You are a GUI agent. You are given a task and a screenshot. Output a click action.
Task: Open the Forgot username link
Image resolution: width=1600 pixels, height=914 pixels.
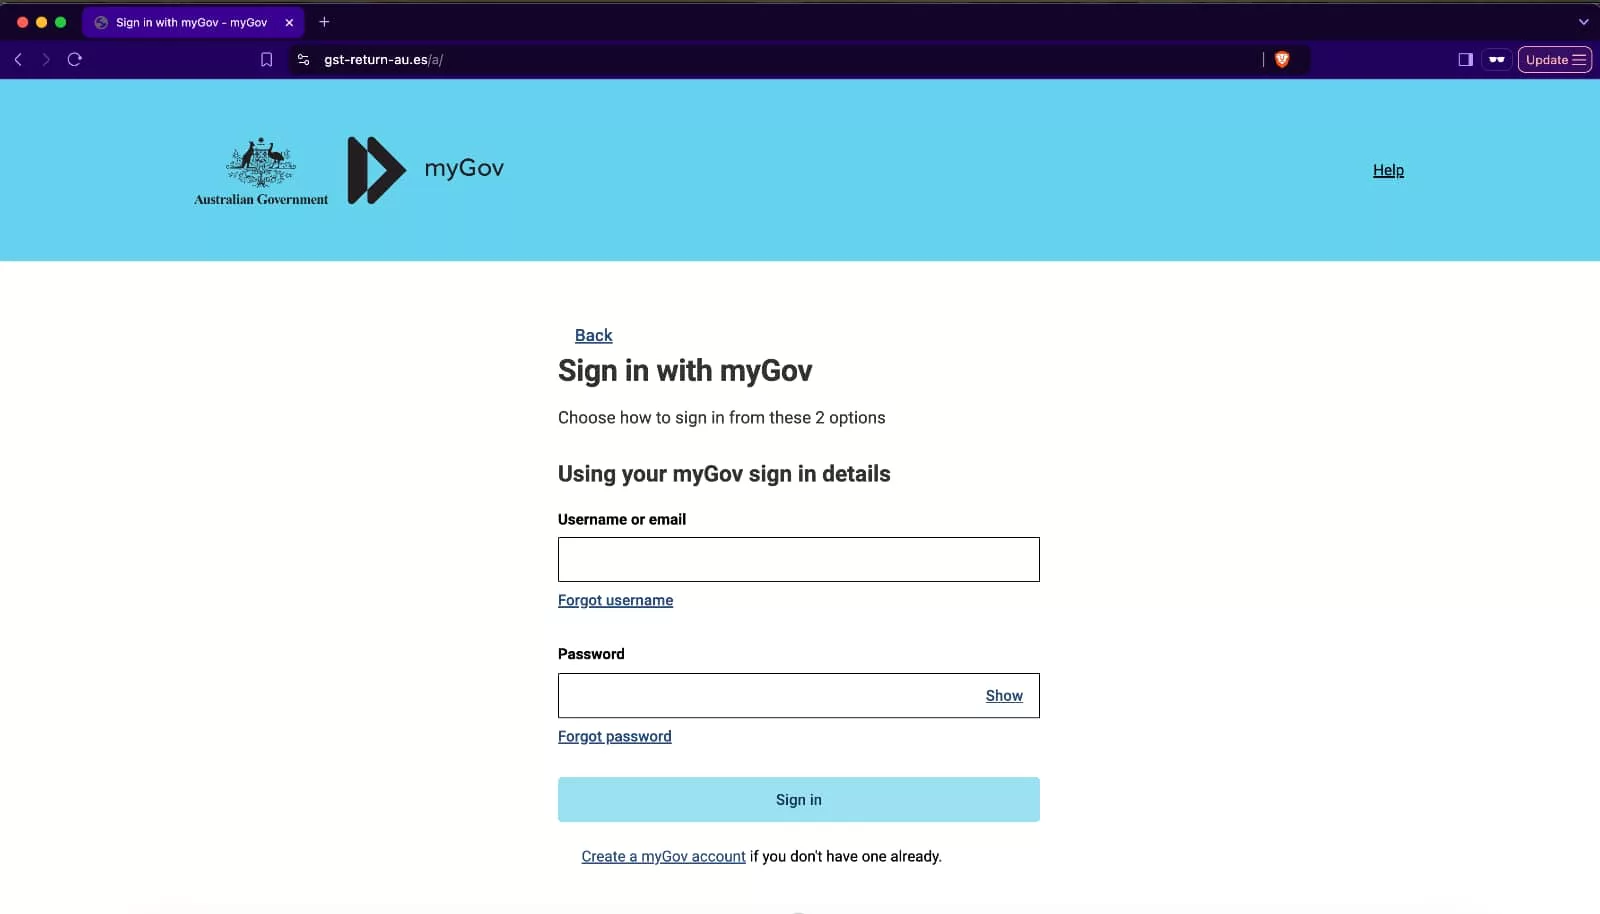point(616,600)
